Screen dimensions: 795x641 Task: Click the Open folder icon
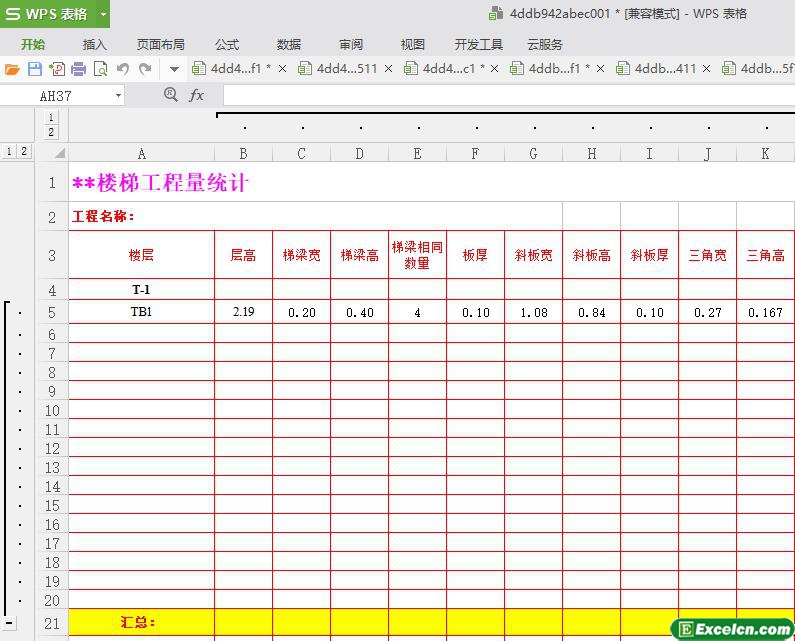coord(12,69)
